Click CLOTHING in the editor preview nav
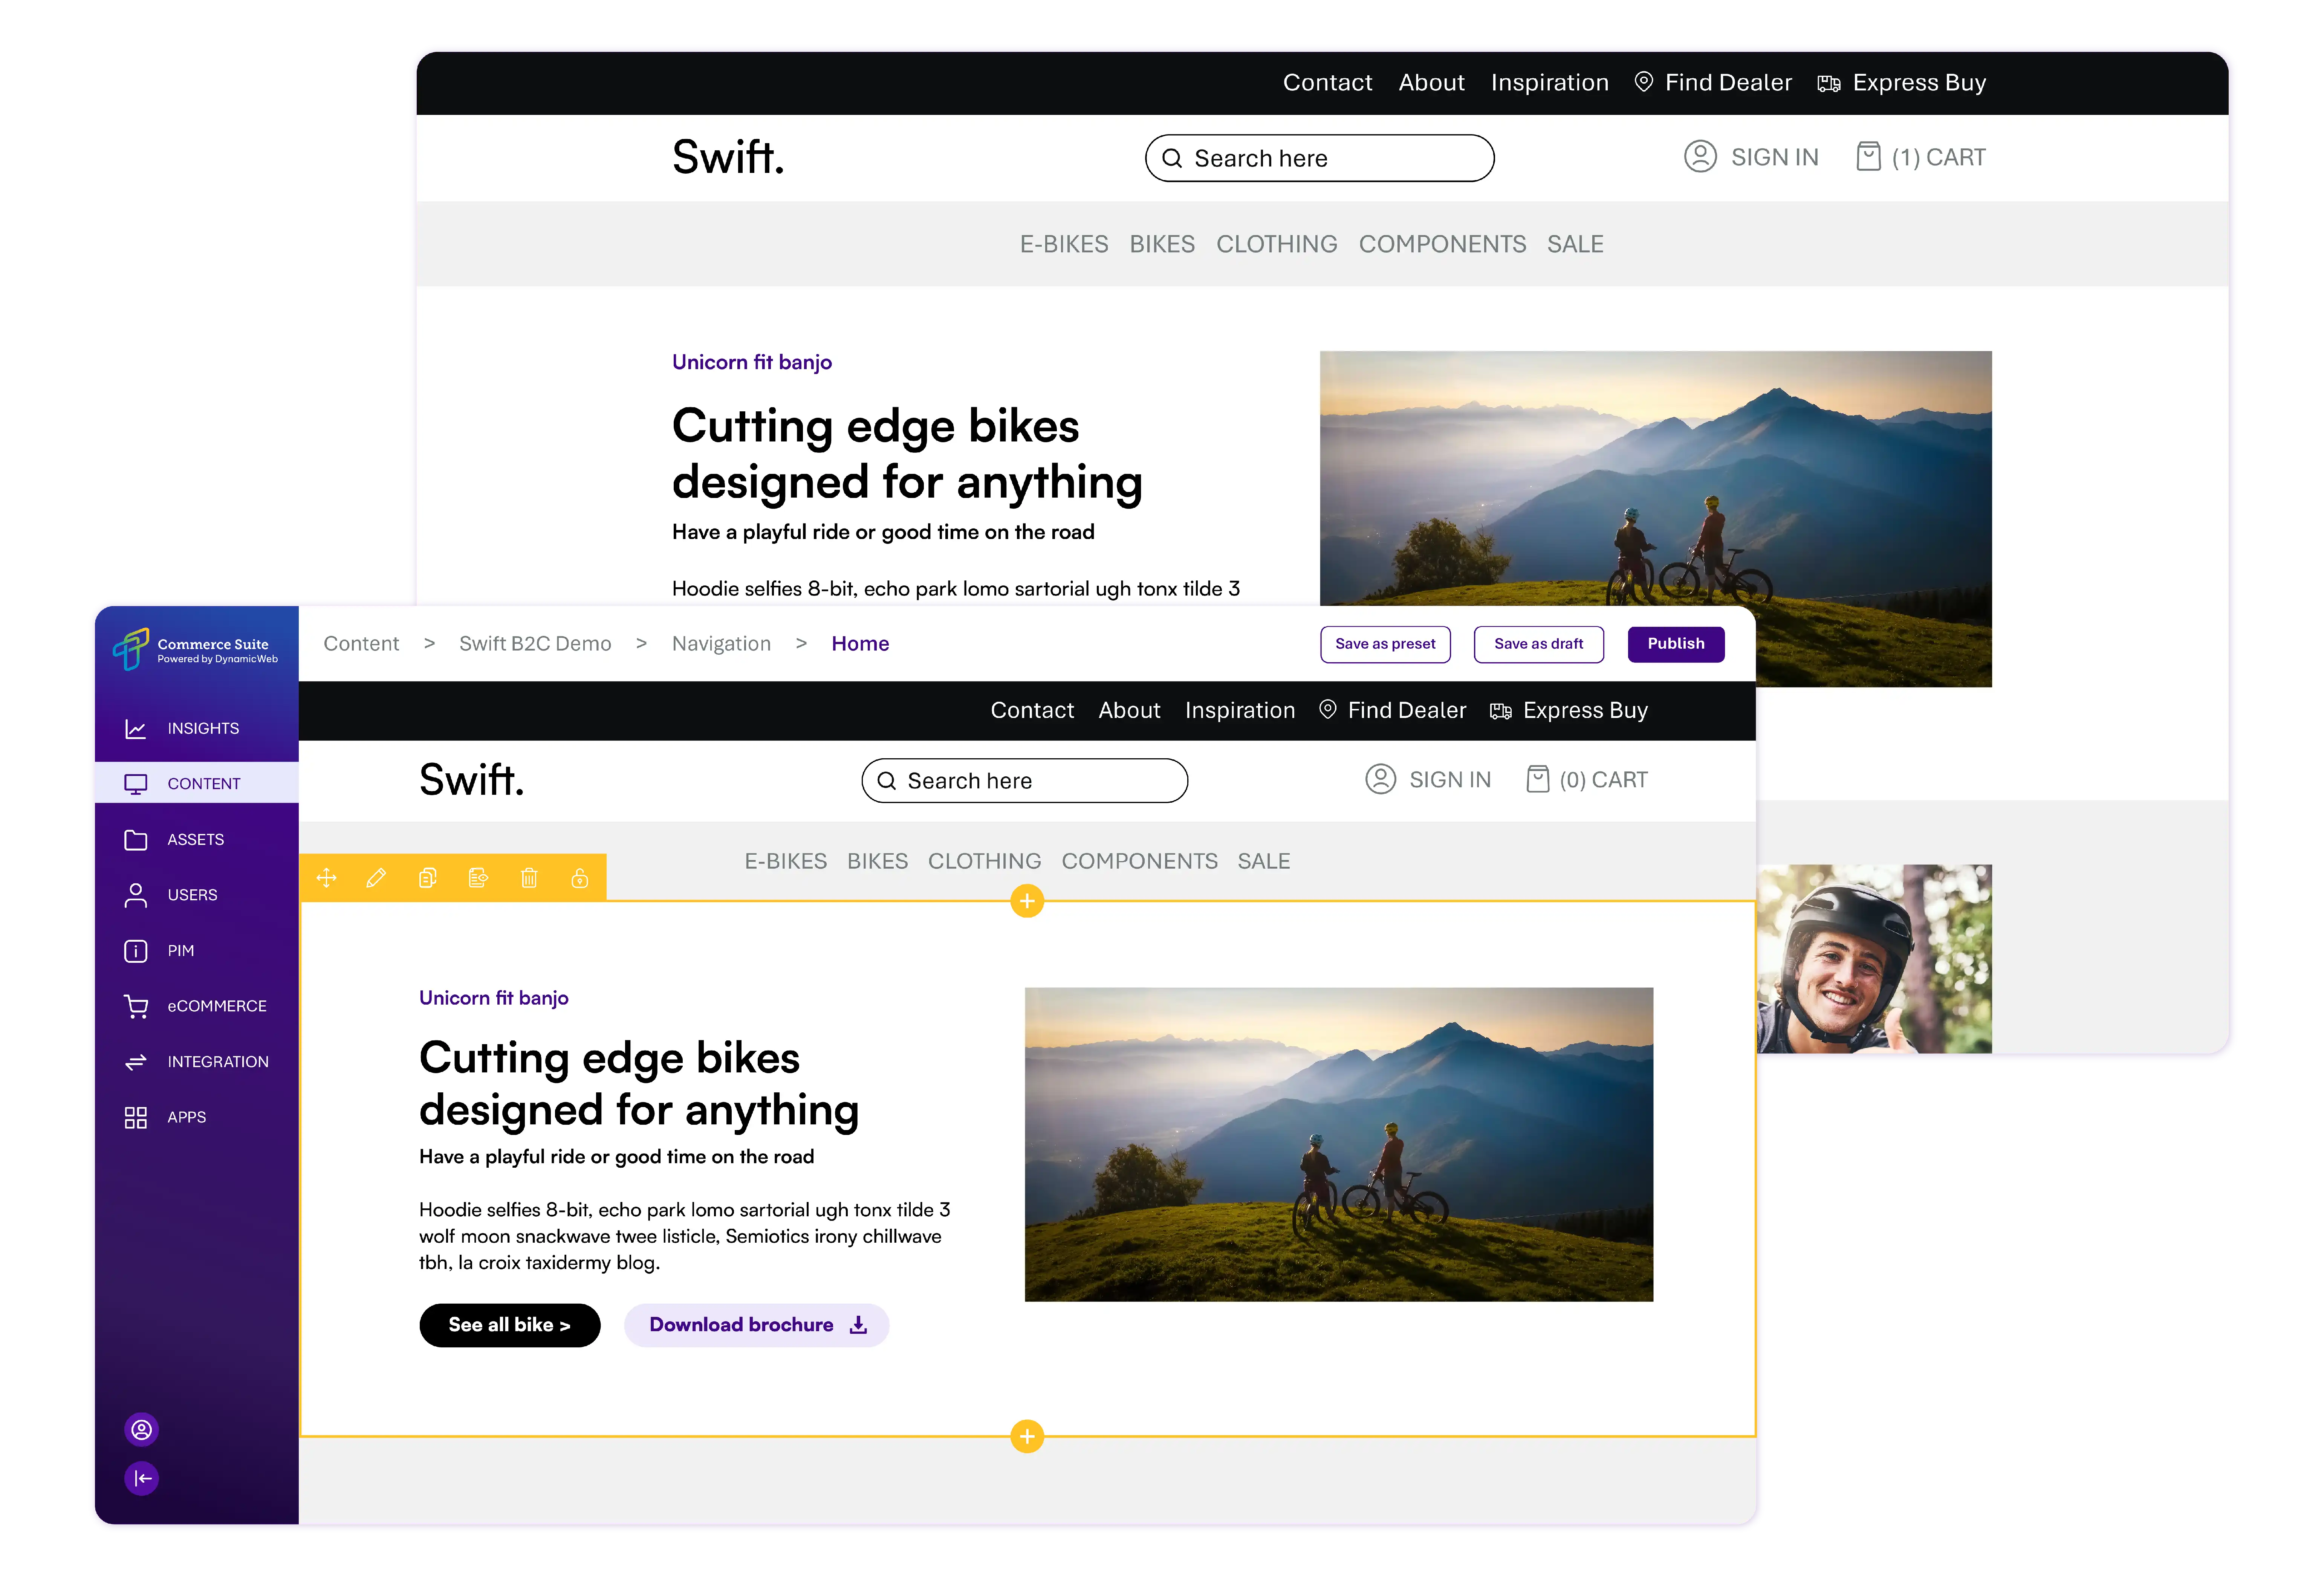Viewport: 2324px width, 1570px height. click(x=984, y=861)
